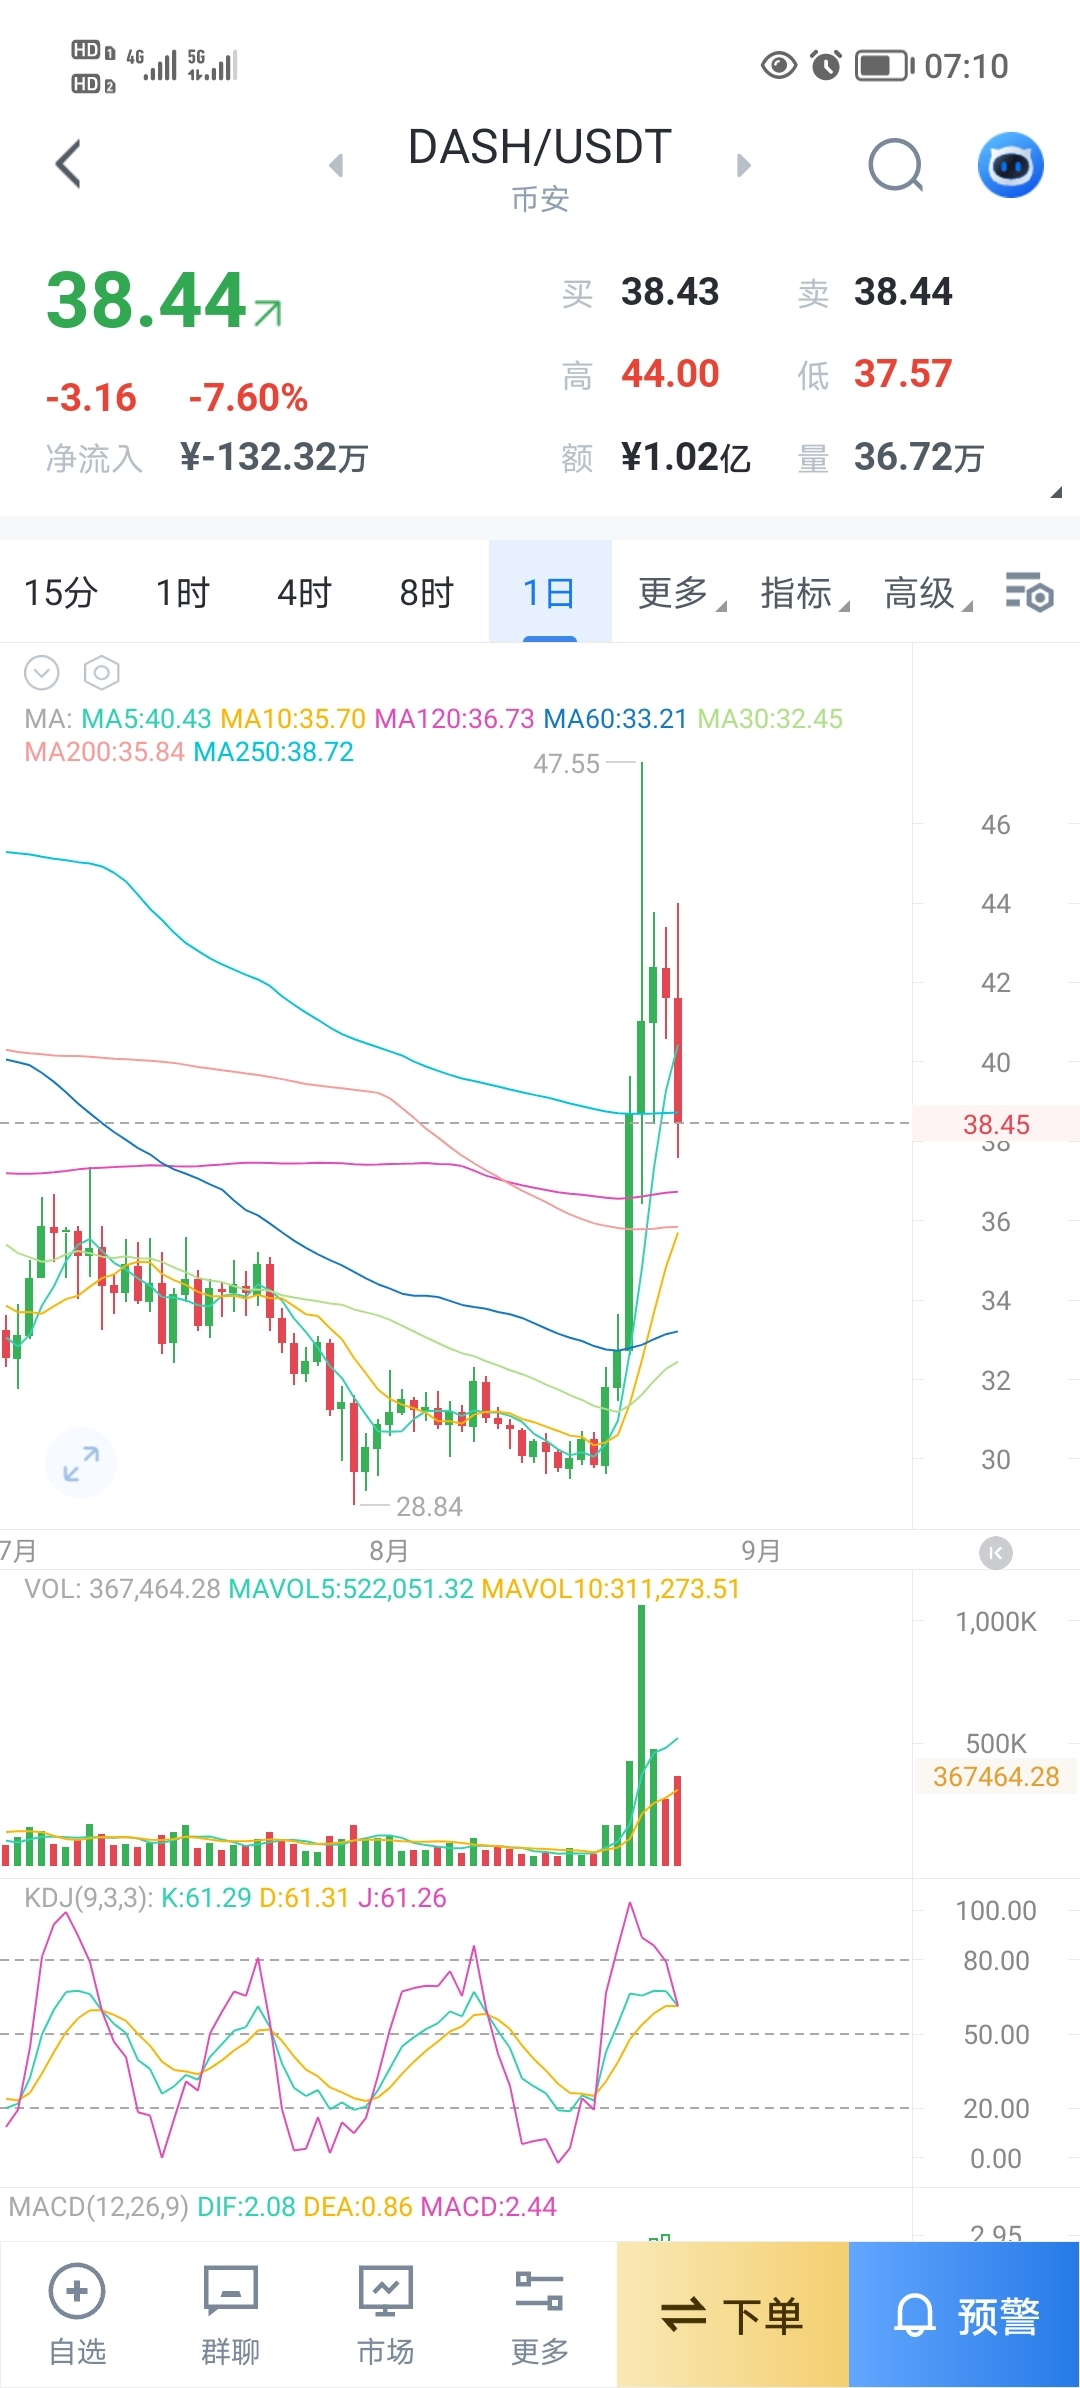This screenshot has width=1080, height=2388.
Task: Open the 指标 indicators dropdown
Action: click(805, 593)
